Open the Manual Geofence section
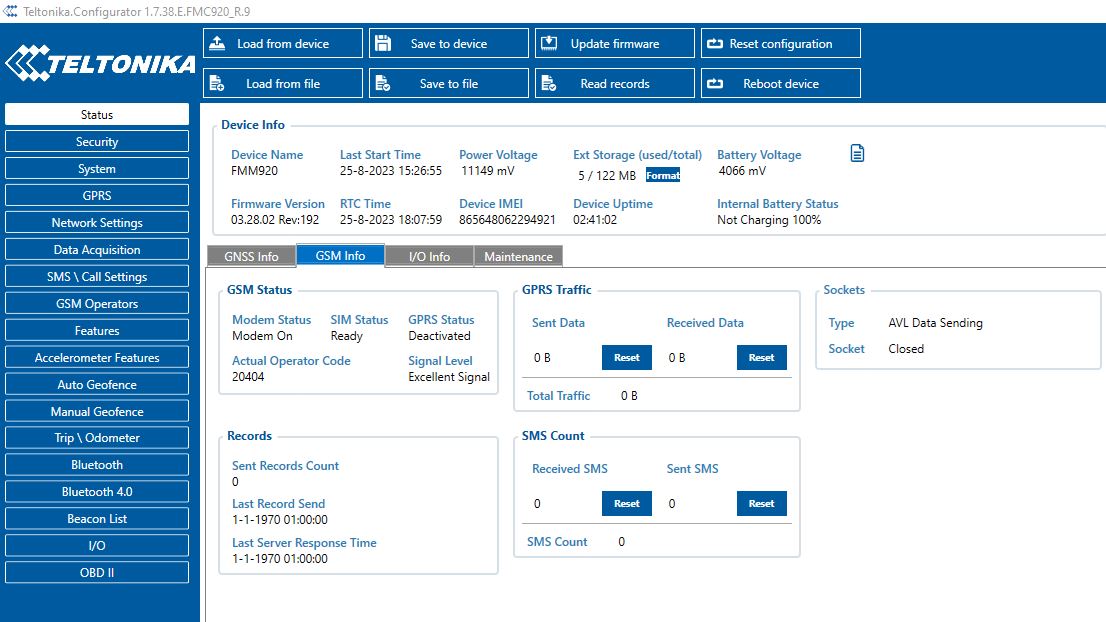Viewport: 1106px width, 622px height. pos(97,411)
